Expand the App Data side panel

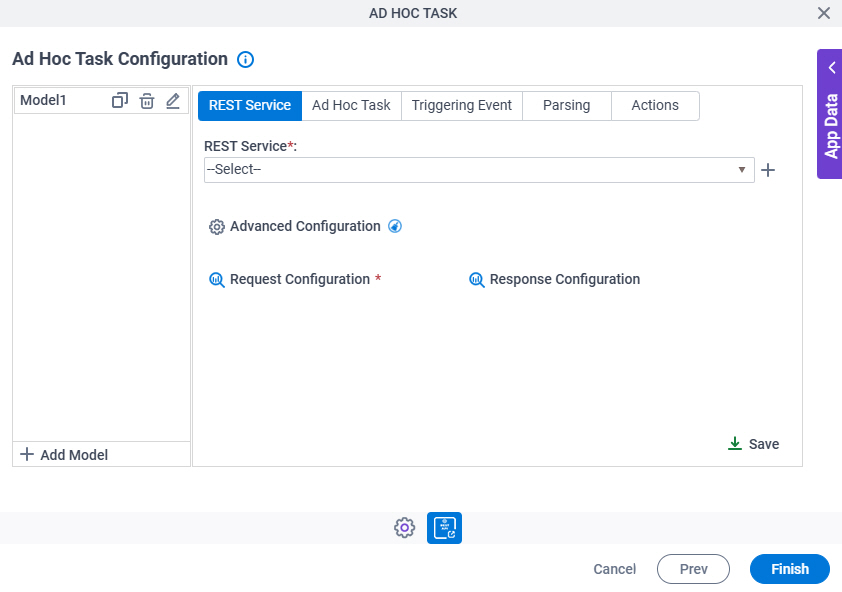[x=832, y=68]
